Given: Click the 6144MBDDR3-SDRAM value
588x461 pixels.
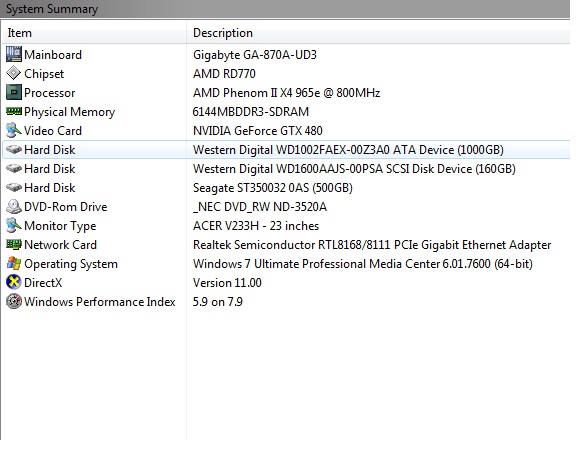Looking at the screenshot, I should pos(250,112).
